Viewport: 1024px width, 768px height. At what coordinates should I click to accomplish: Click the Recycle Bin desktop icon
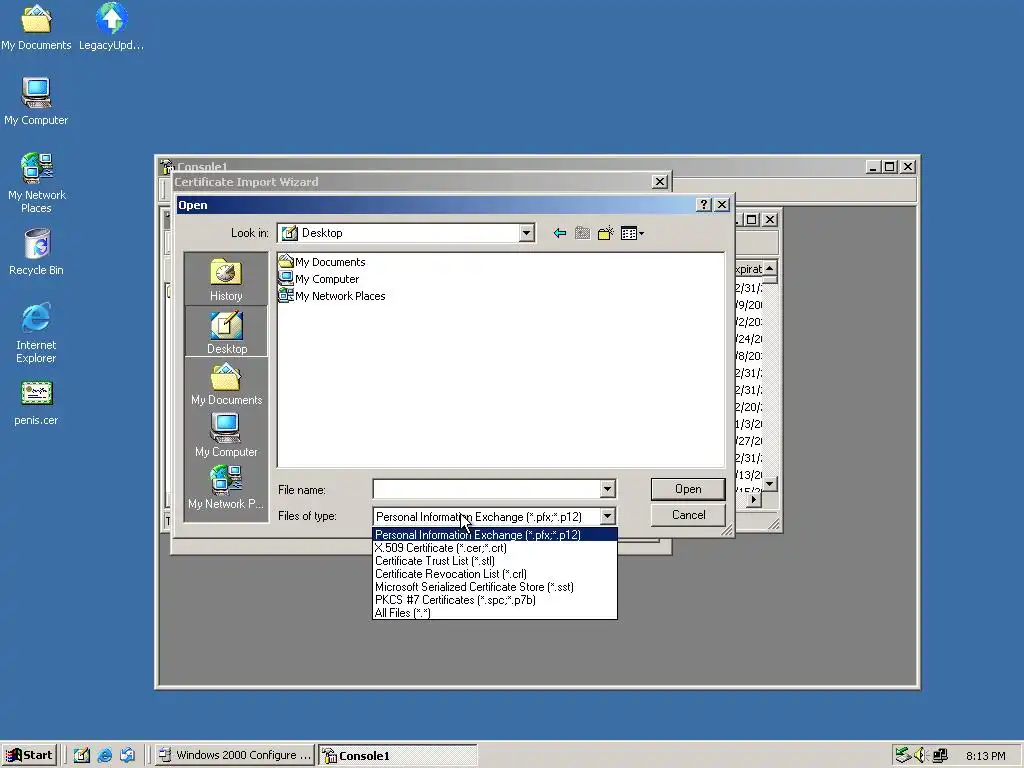tap(36, 252)
